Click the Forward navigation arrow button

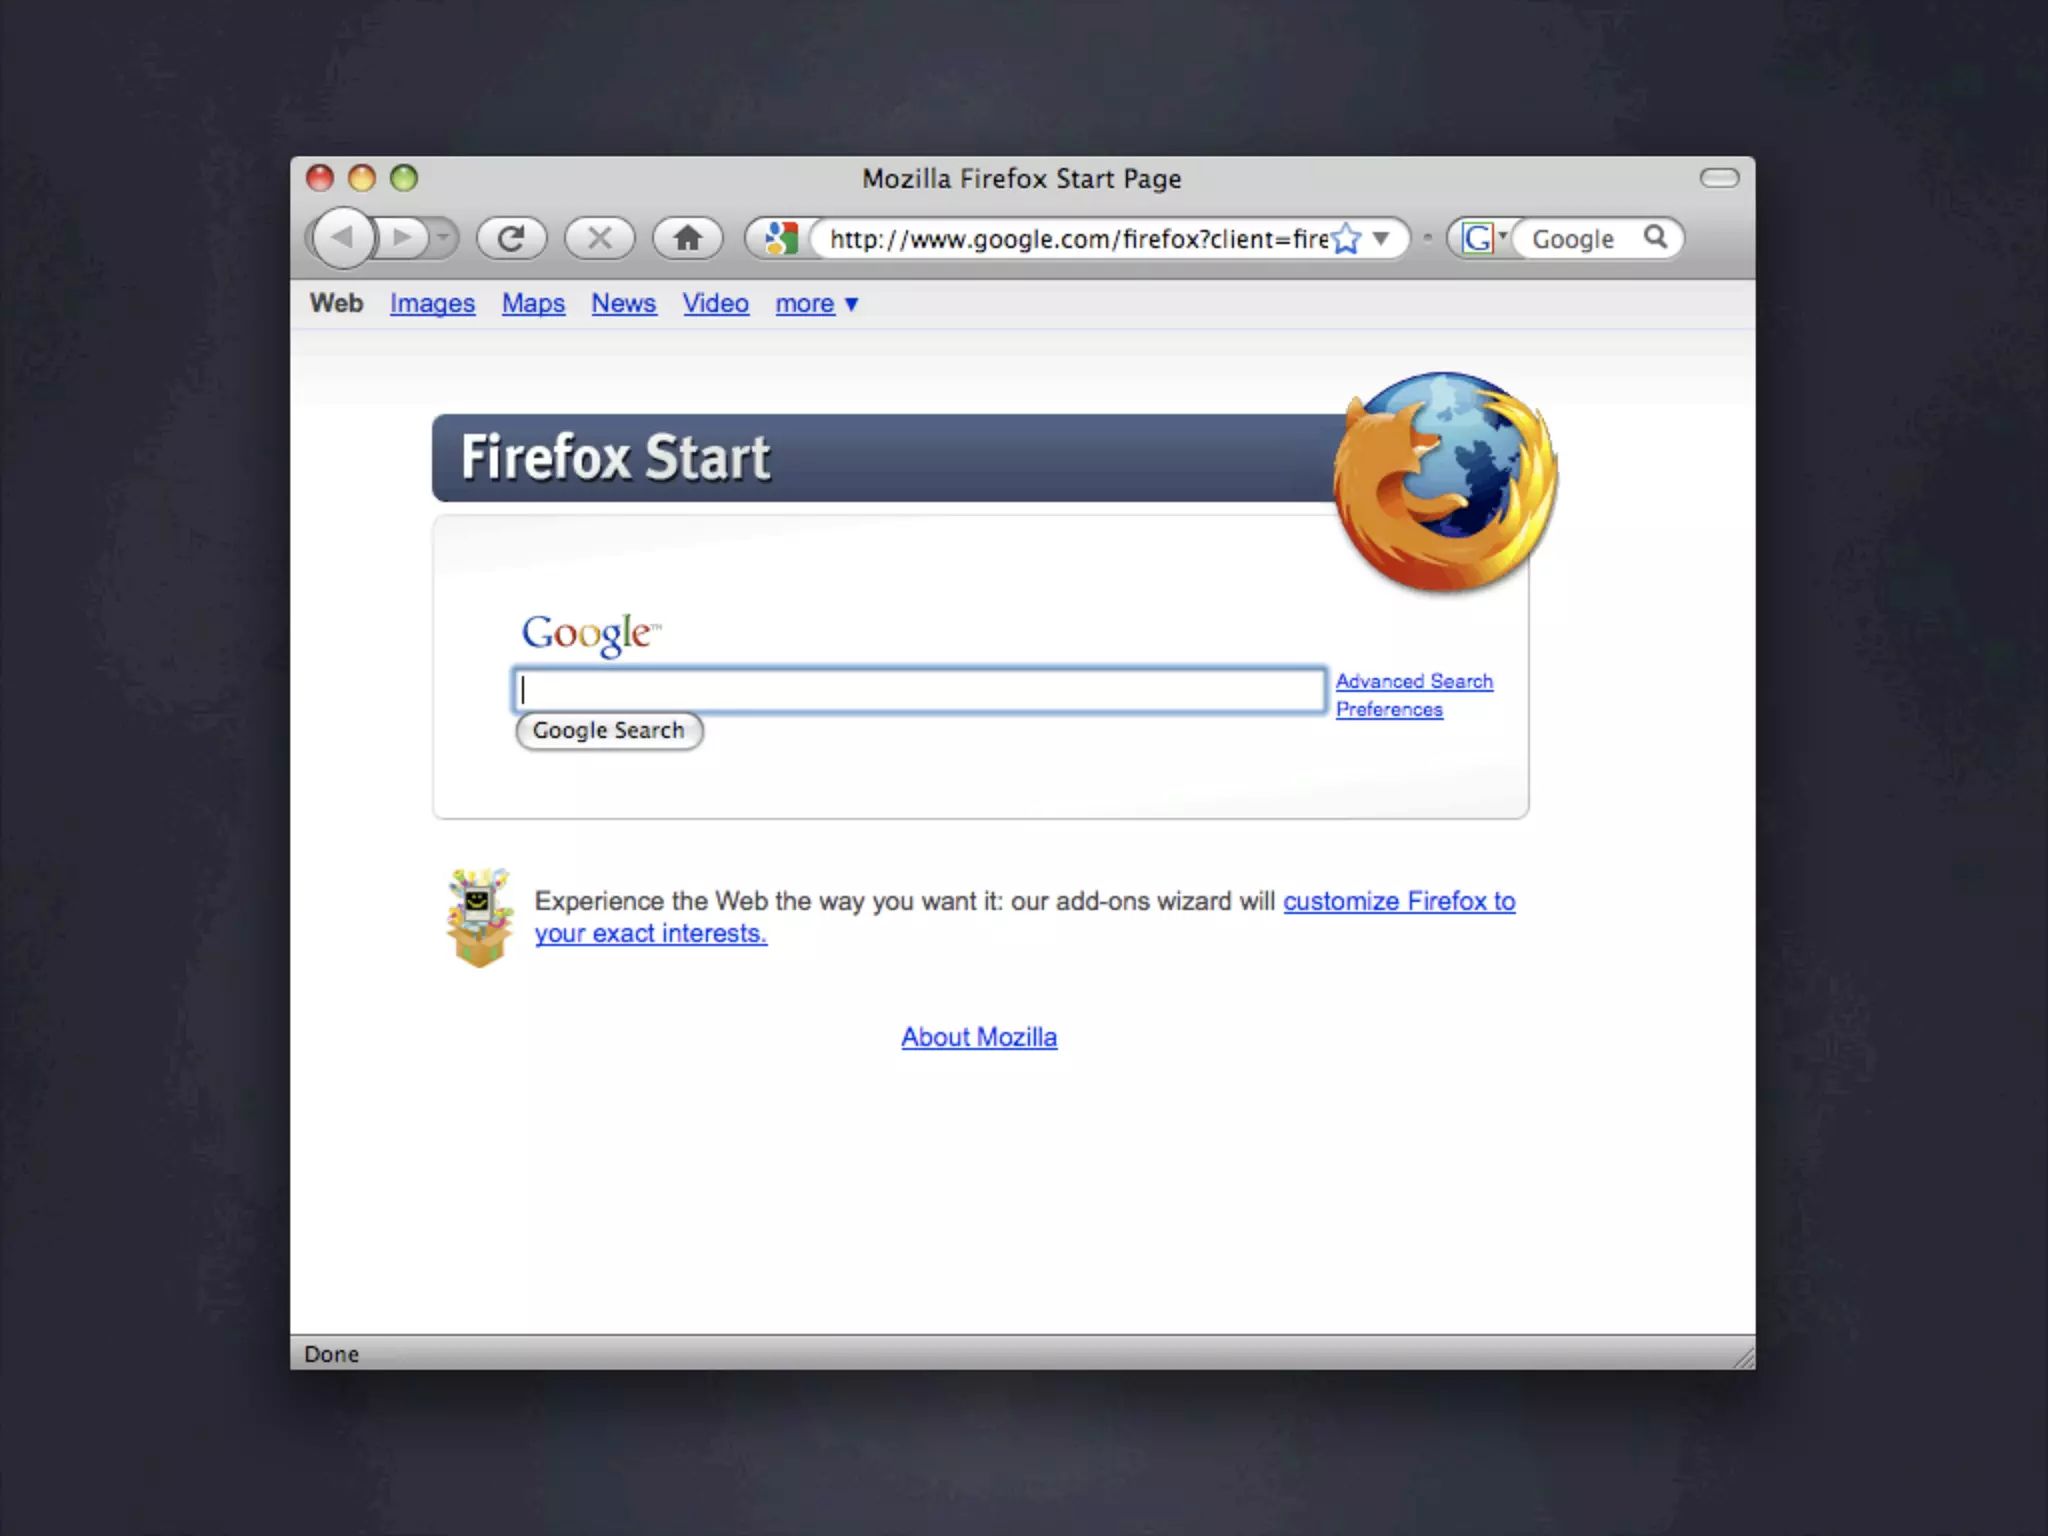(x=402, y=238)
